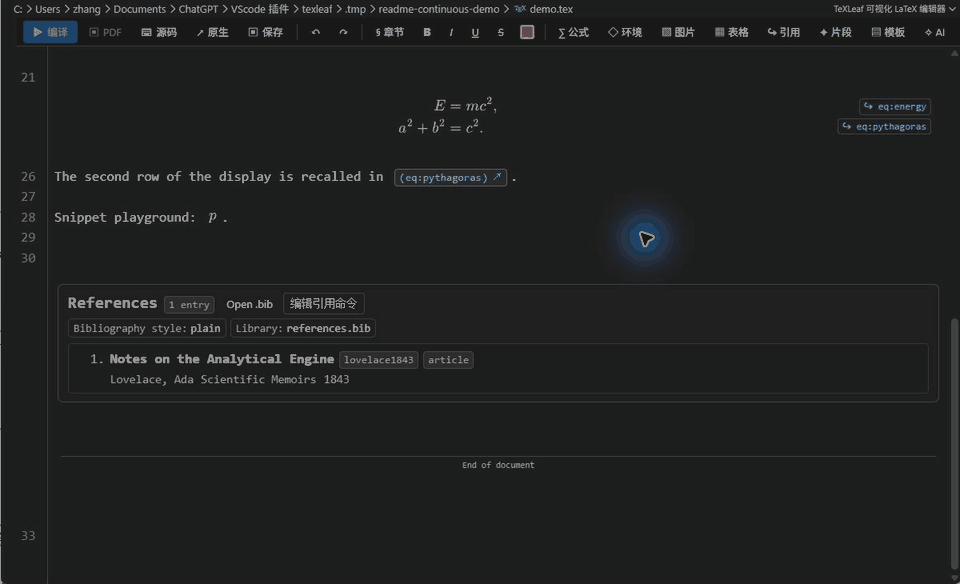
Task: Open the 原生 native editor
Action: (x=212, y=32)
